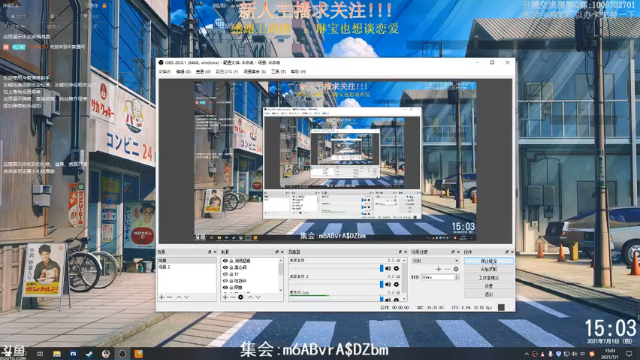Click the down arrow of the 来源 list scrollbar
Screen dimensions: 640x360
click(x=280, y=290)
